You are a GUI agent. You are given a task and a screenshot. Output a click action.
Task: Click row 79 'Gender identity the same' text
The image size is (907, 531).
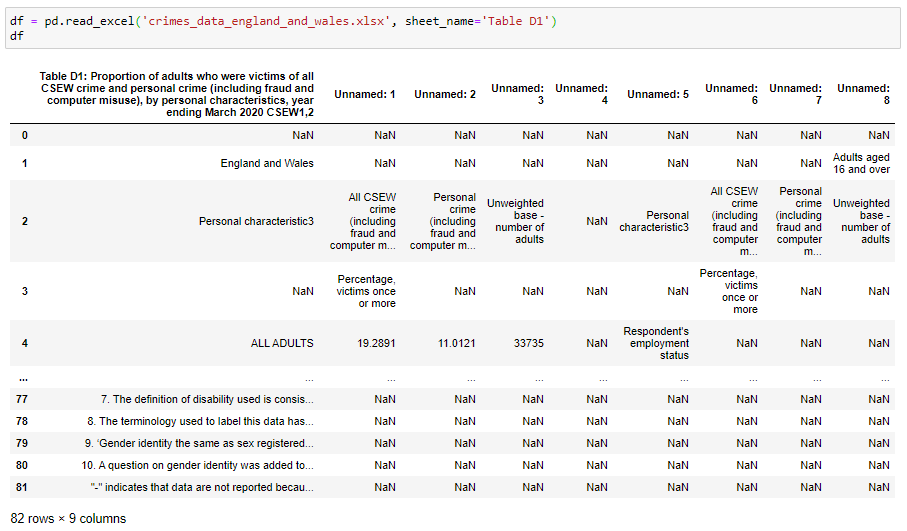[x=199, y=444]
